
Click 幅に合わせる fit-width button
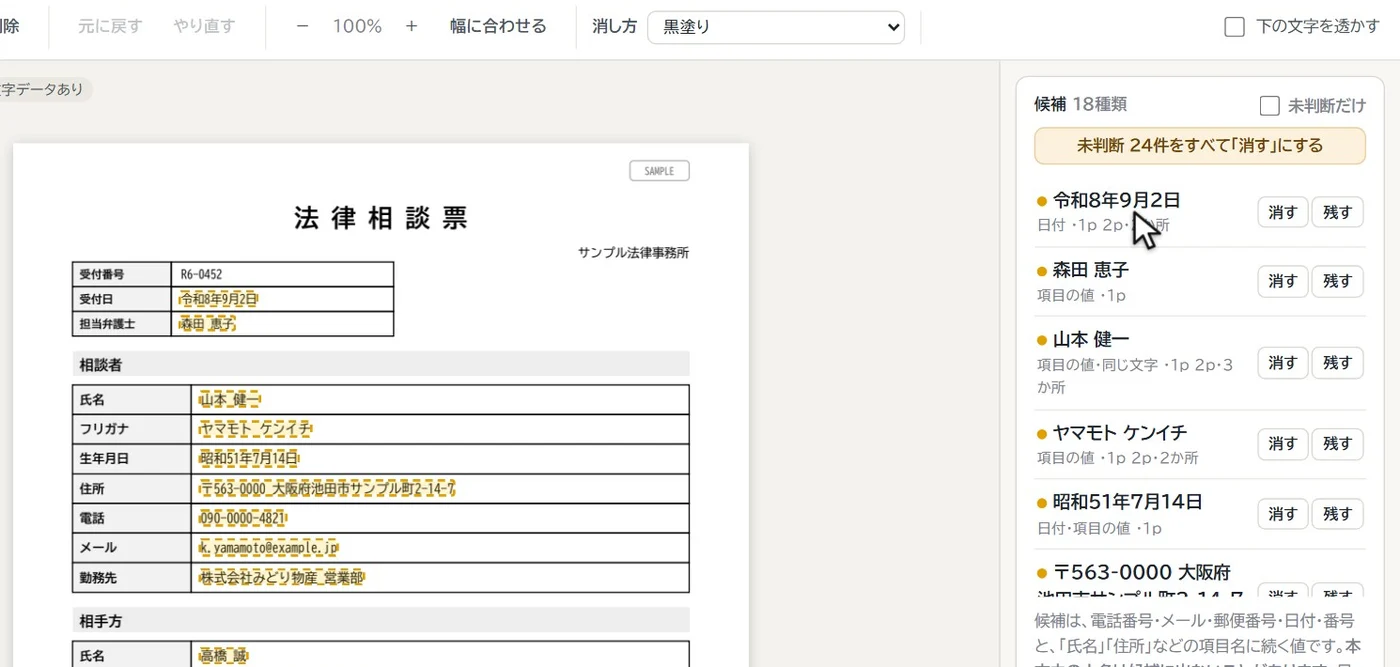(x=498, y=27)
